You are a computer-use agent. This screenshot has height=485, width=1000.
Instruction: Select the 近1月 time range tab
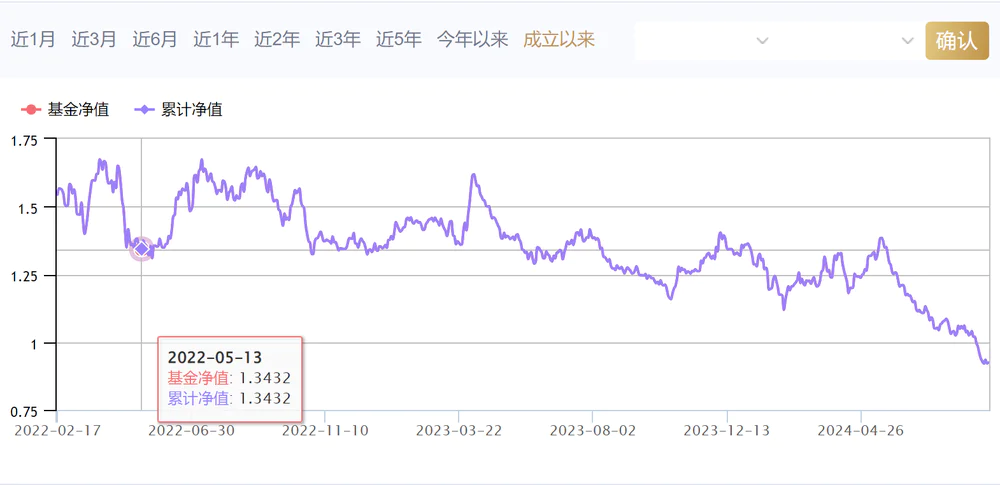point(33,40)
